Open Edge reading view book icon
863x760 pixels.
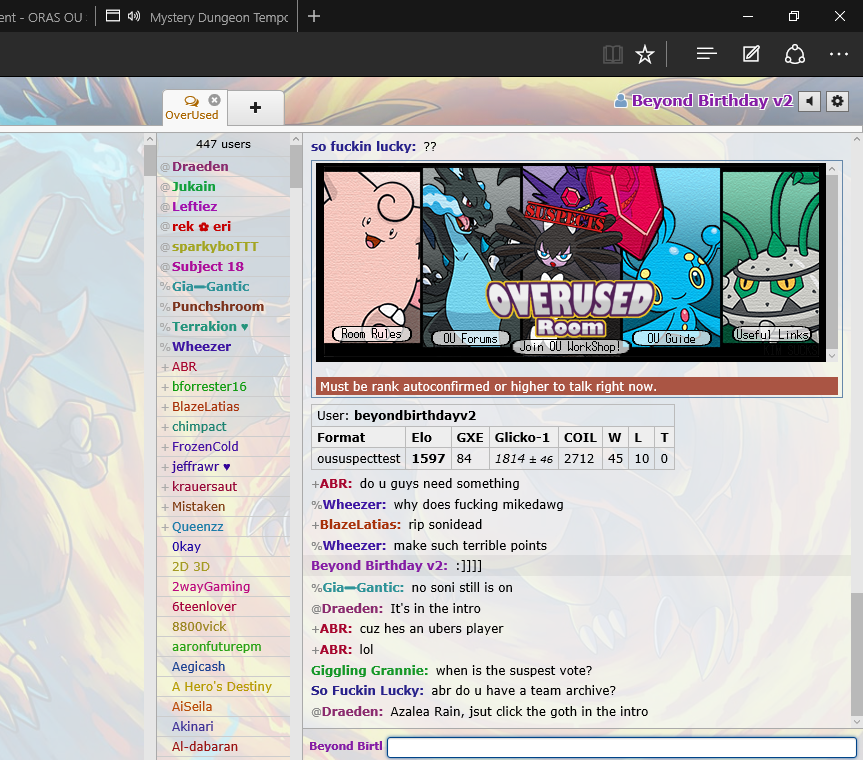(613, 54)
